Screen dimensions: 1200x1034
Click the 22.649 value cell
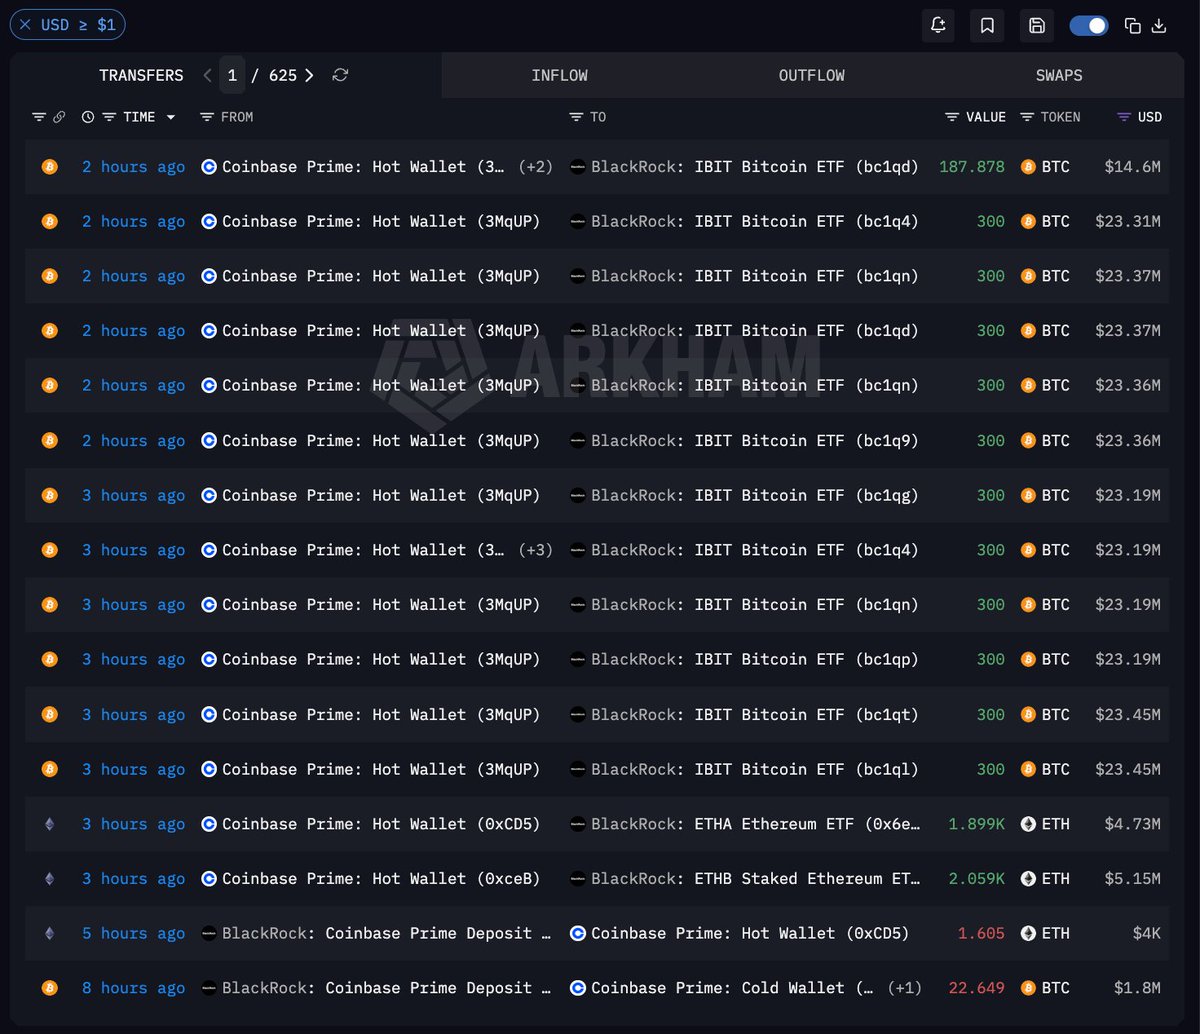pyautogui.click(x=977, y=988)
